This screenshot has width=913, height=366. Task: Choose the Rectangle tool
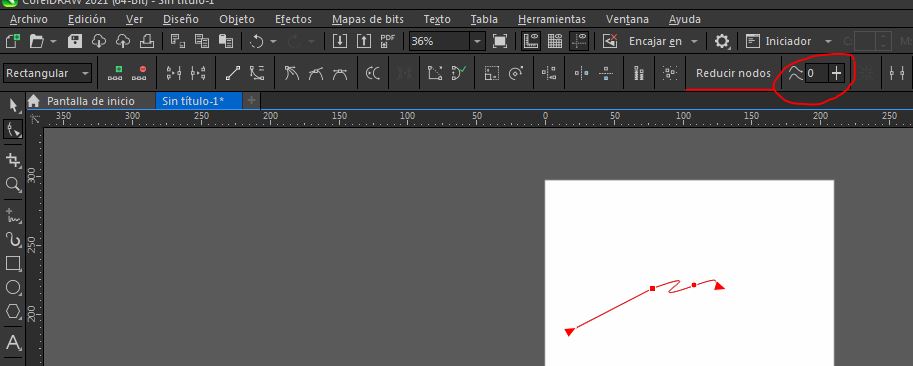click(13, 263)
